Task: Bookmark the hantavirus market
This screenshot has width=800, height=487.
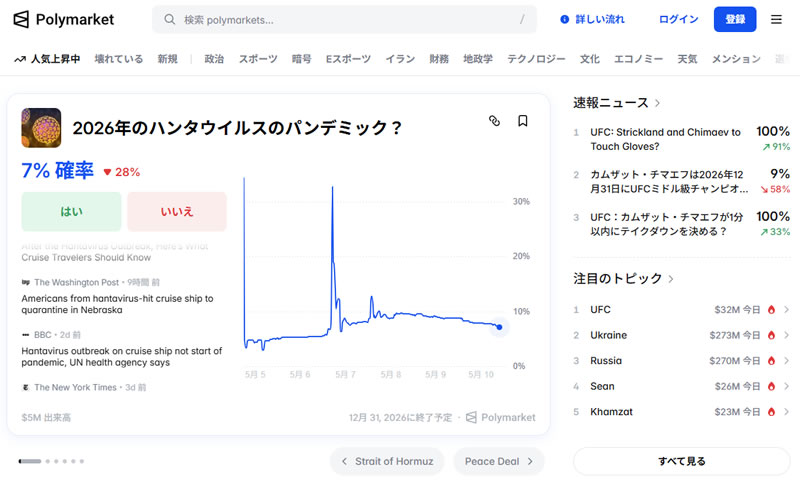Action: tap(522, 121)
